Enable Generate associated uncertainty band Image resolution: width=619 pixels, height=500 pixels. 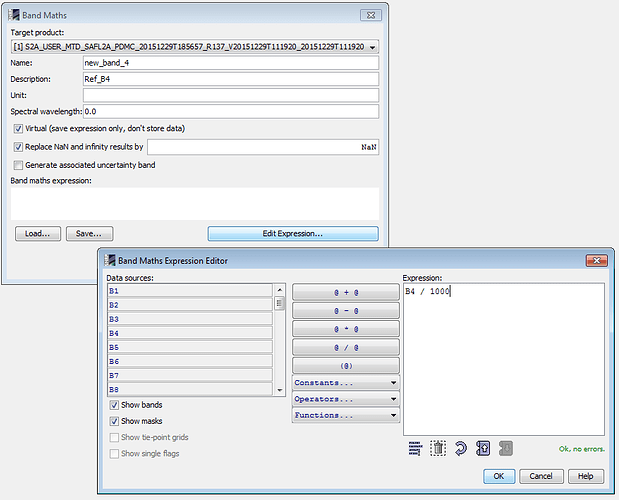pyautogui.click(x=18, y=165)
